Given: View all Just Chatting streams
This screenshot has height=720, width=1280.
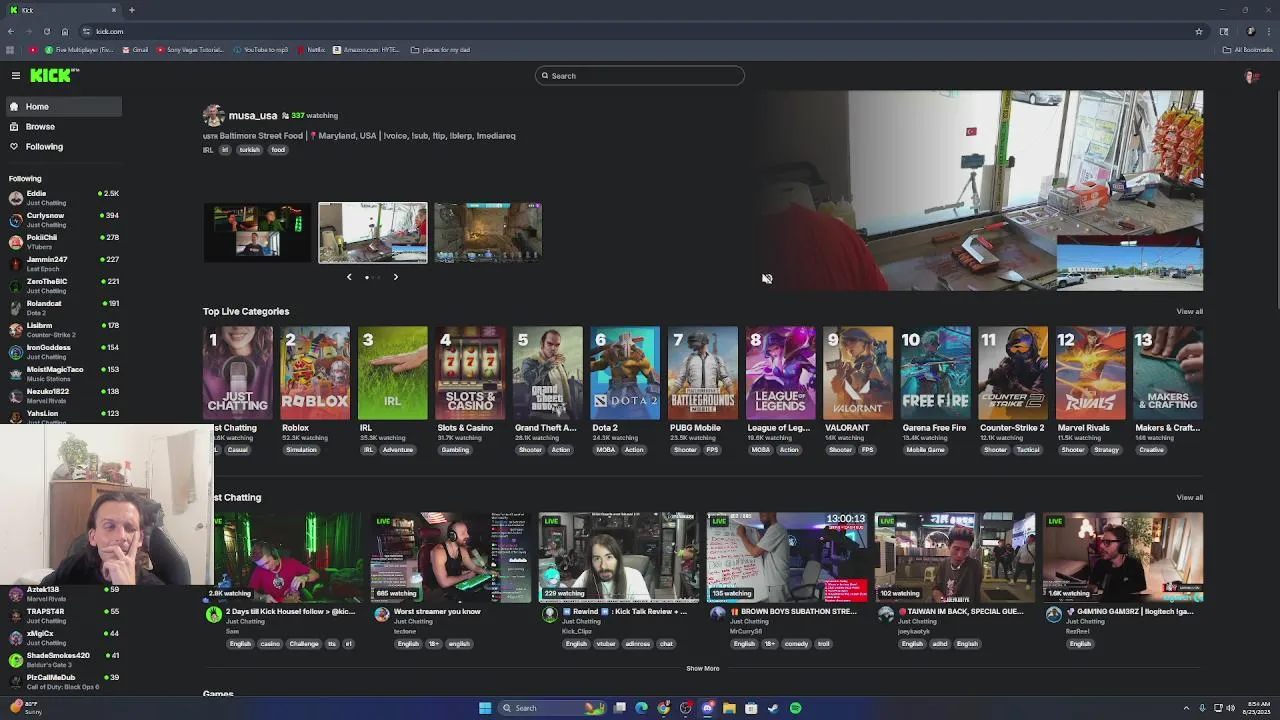Looking at the screenshot, I should tap(1189, 497).
